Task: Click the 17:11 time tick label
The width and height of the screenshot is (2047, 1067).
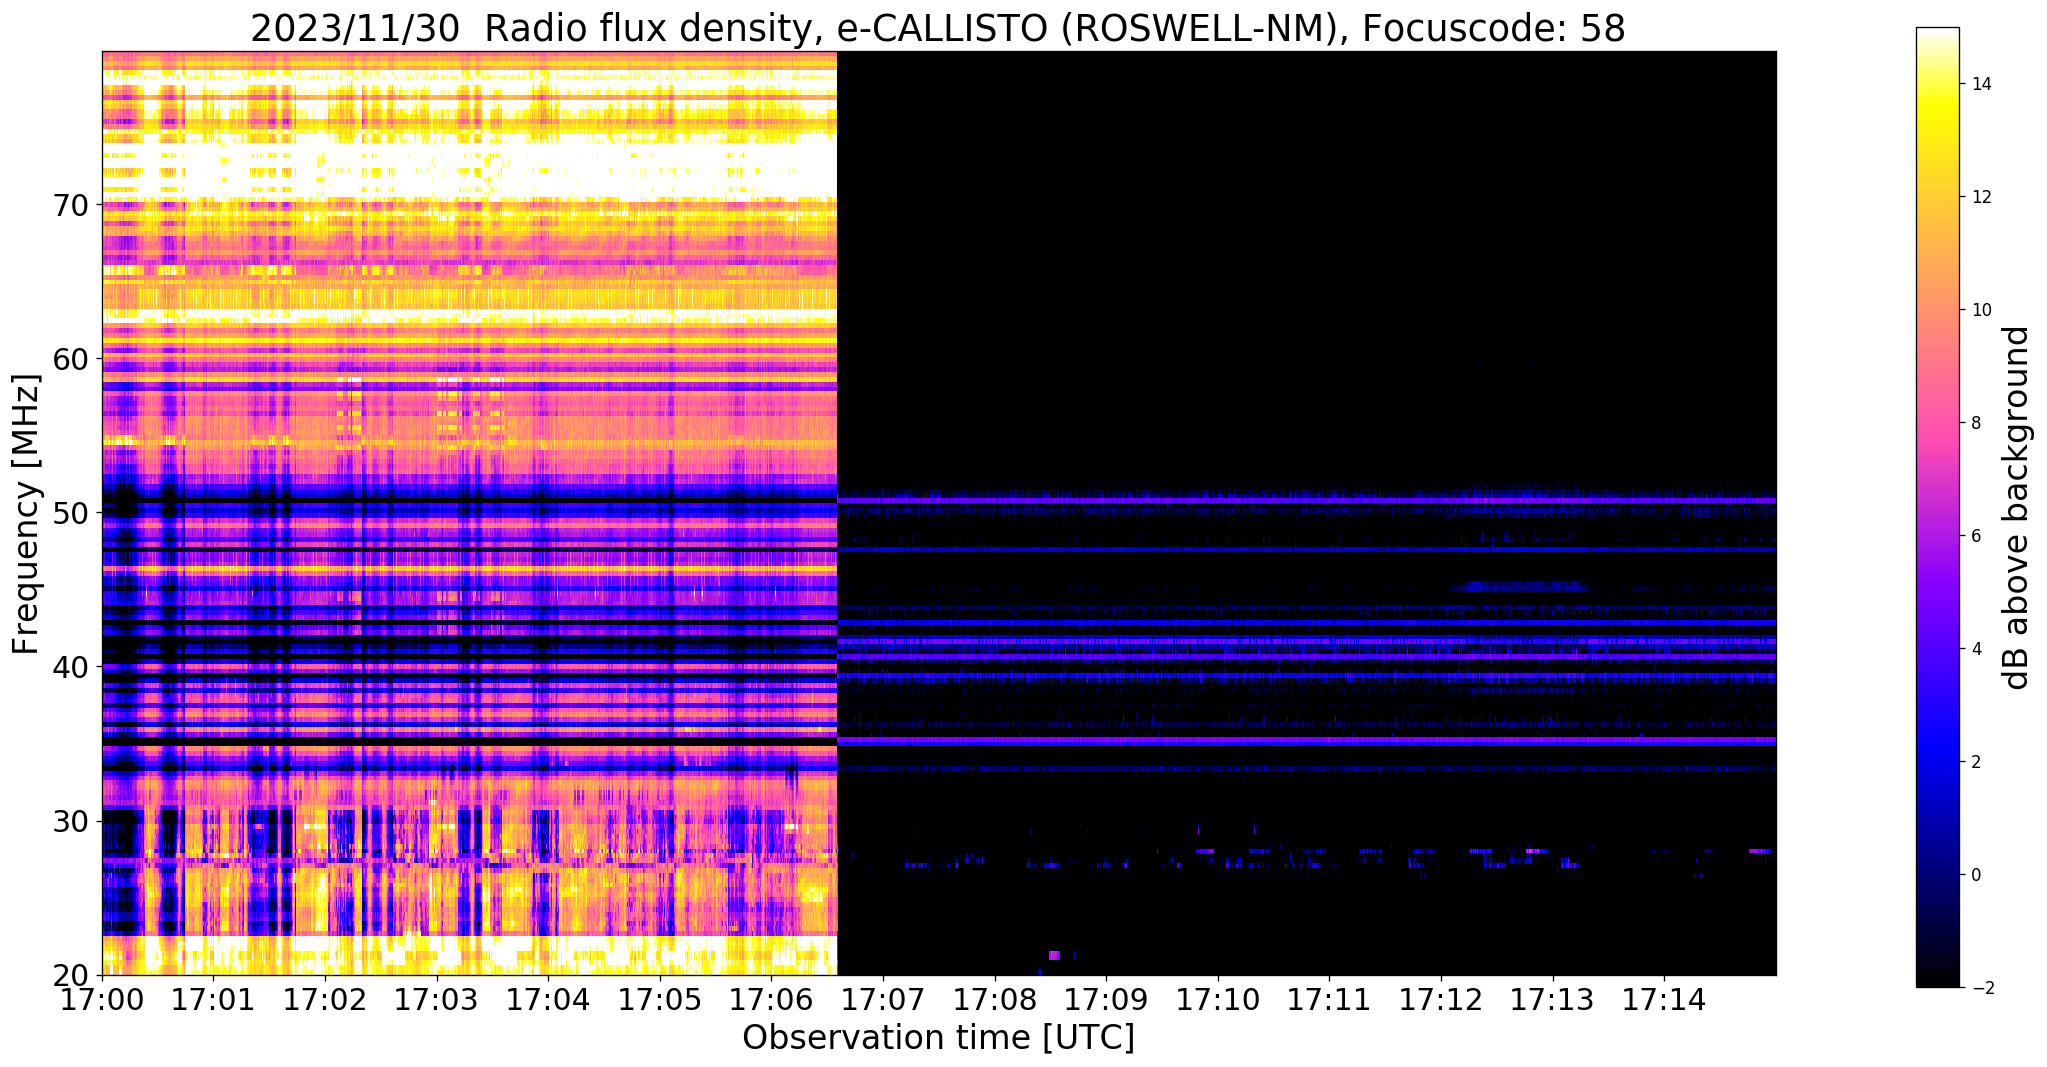Action: pos(1330,998)
